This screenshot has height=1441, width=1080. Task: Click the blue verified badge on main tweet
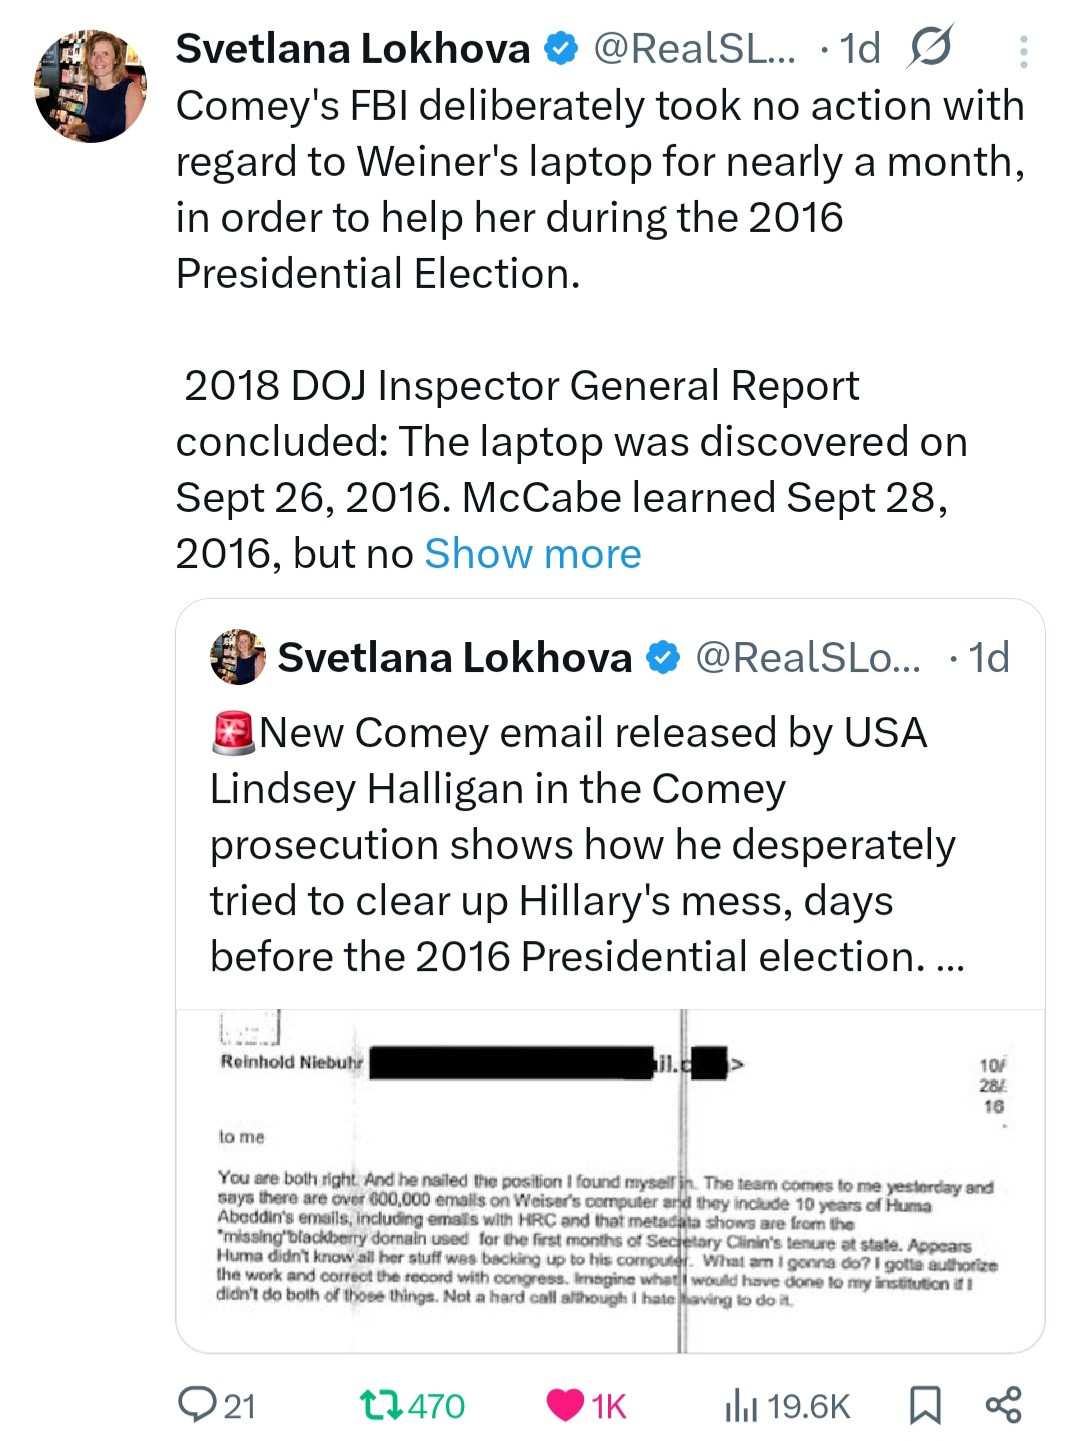[561, 48]
